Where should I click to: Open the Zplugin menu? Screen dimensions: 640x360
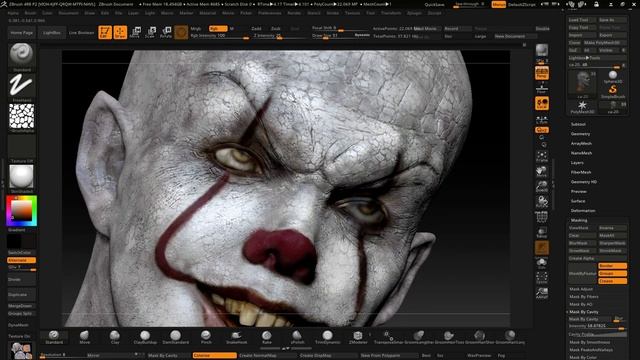click(414, 13)
